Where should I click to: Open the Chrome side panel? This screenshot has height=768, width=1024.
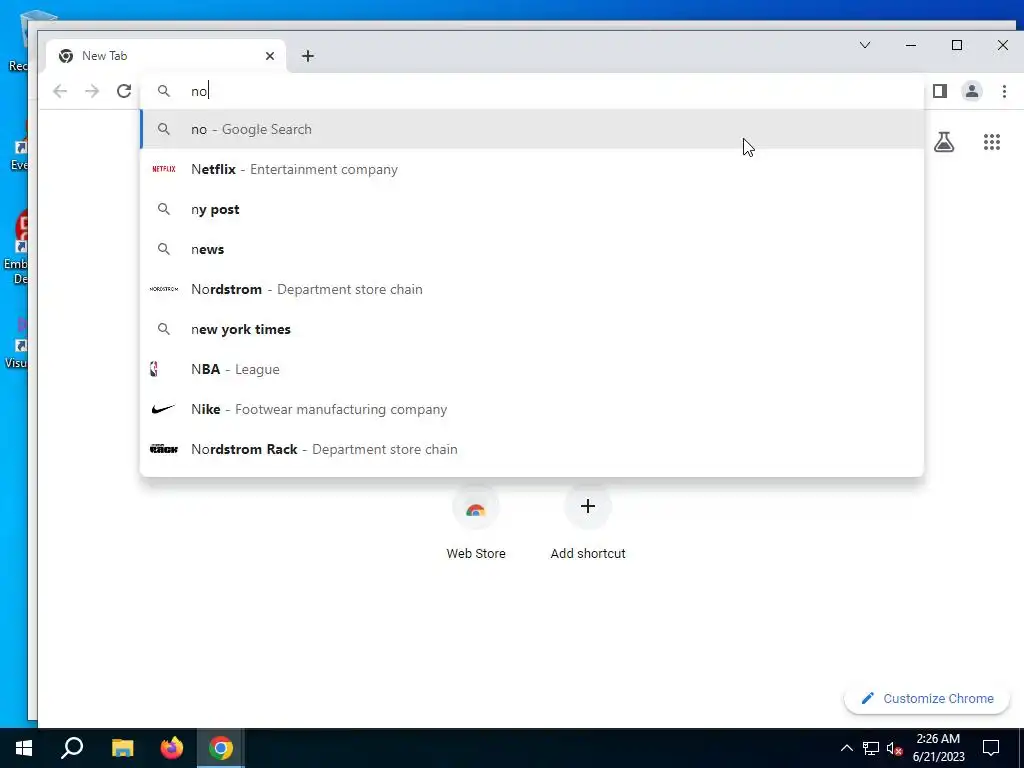[940, 91]
